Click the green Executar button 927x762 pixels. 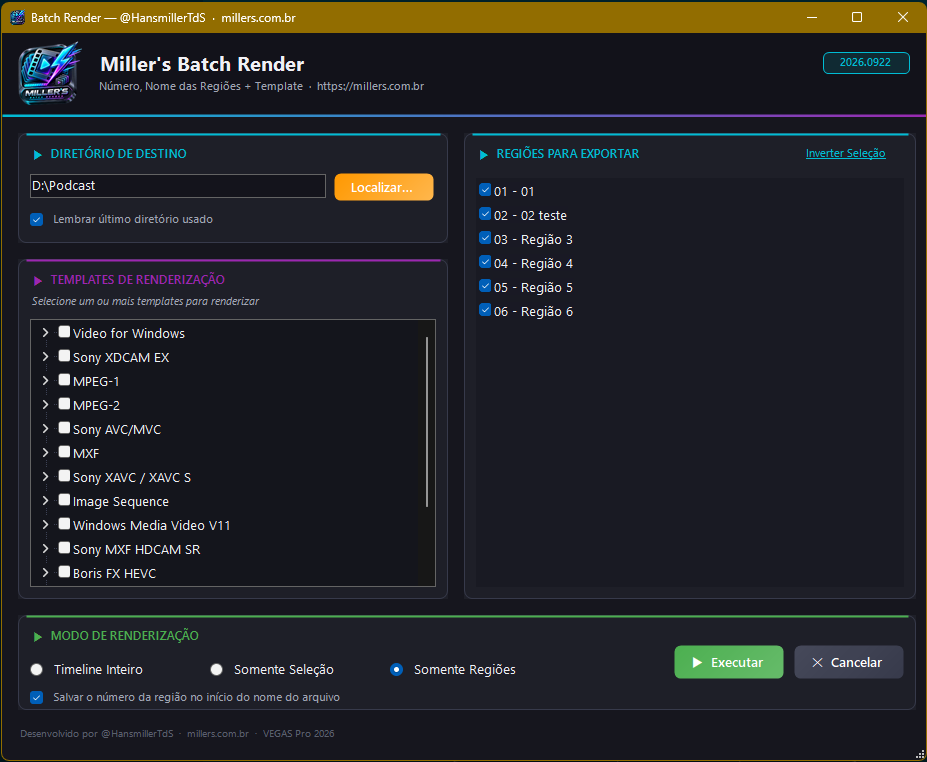click(728, 662)
